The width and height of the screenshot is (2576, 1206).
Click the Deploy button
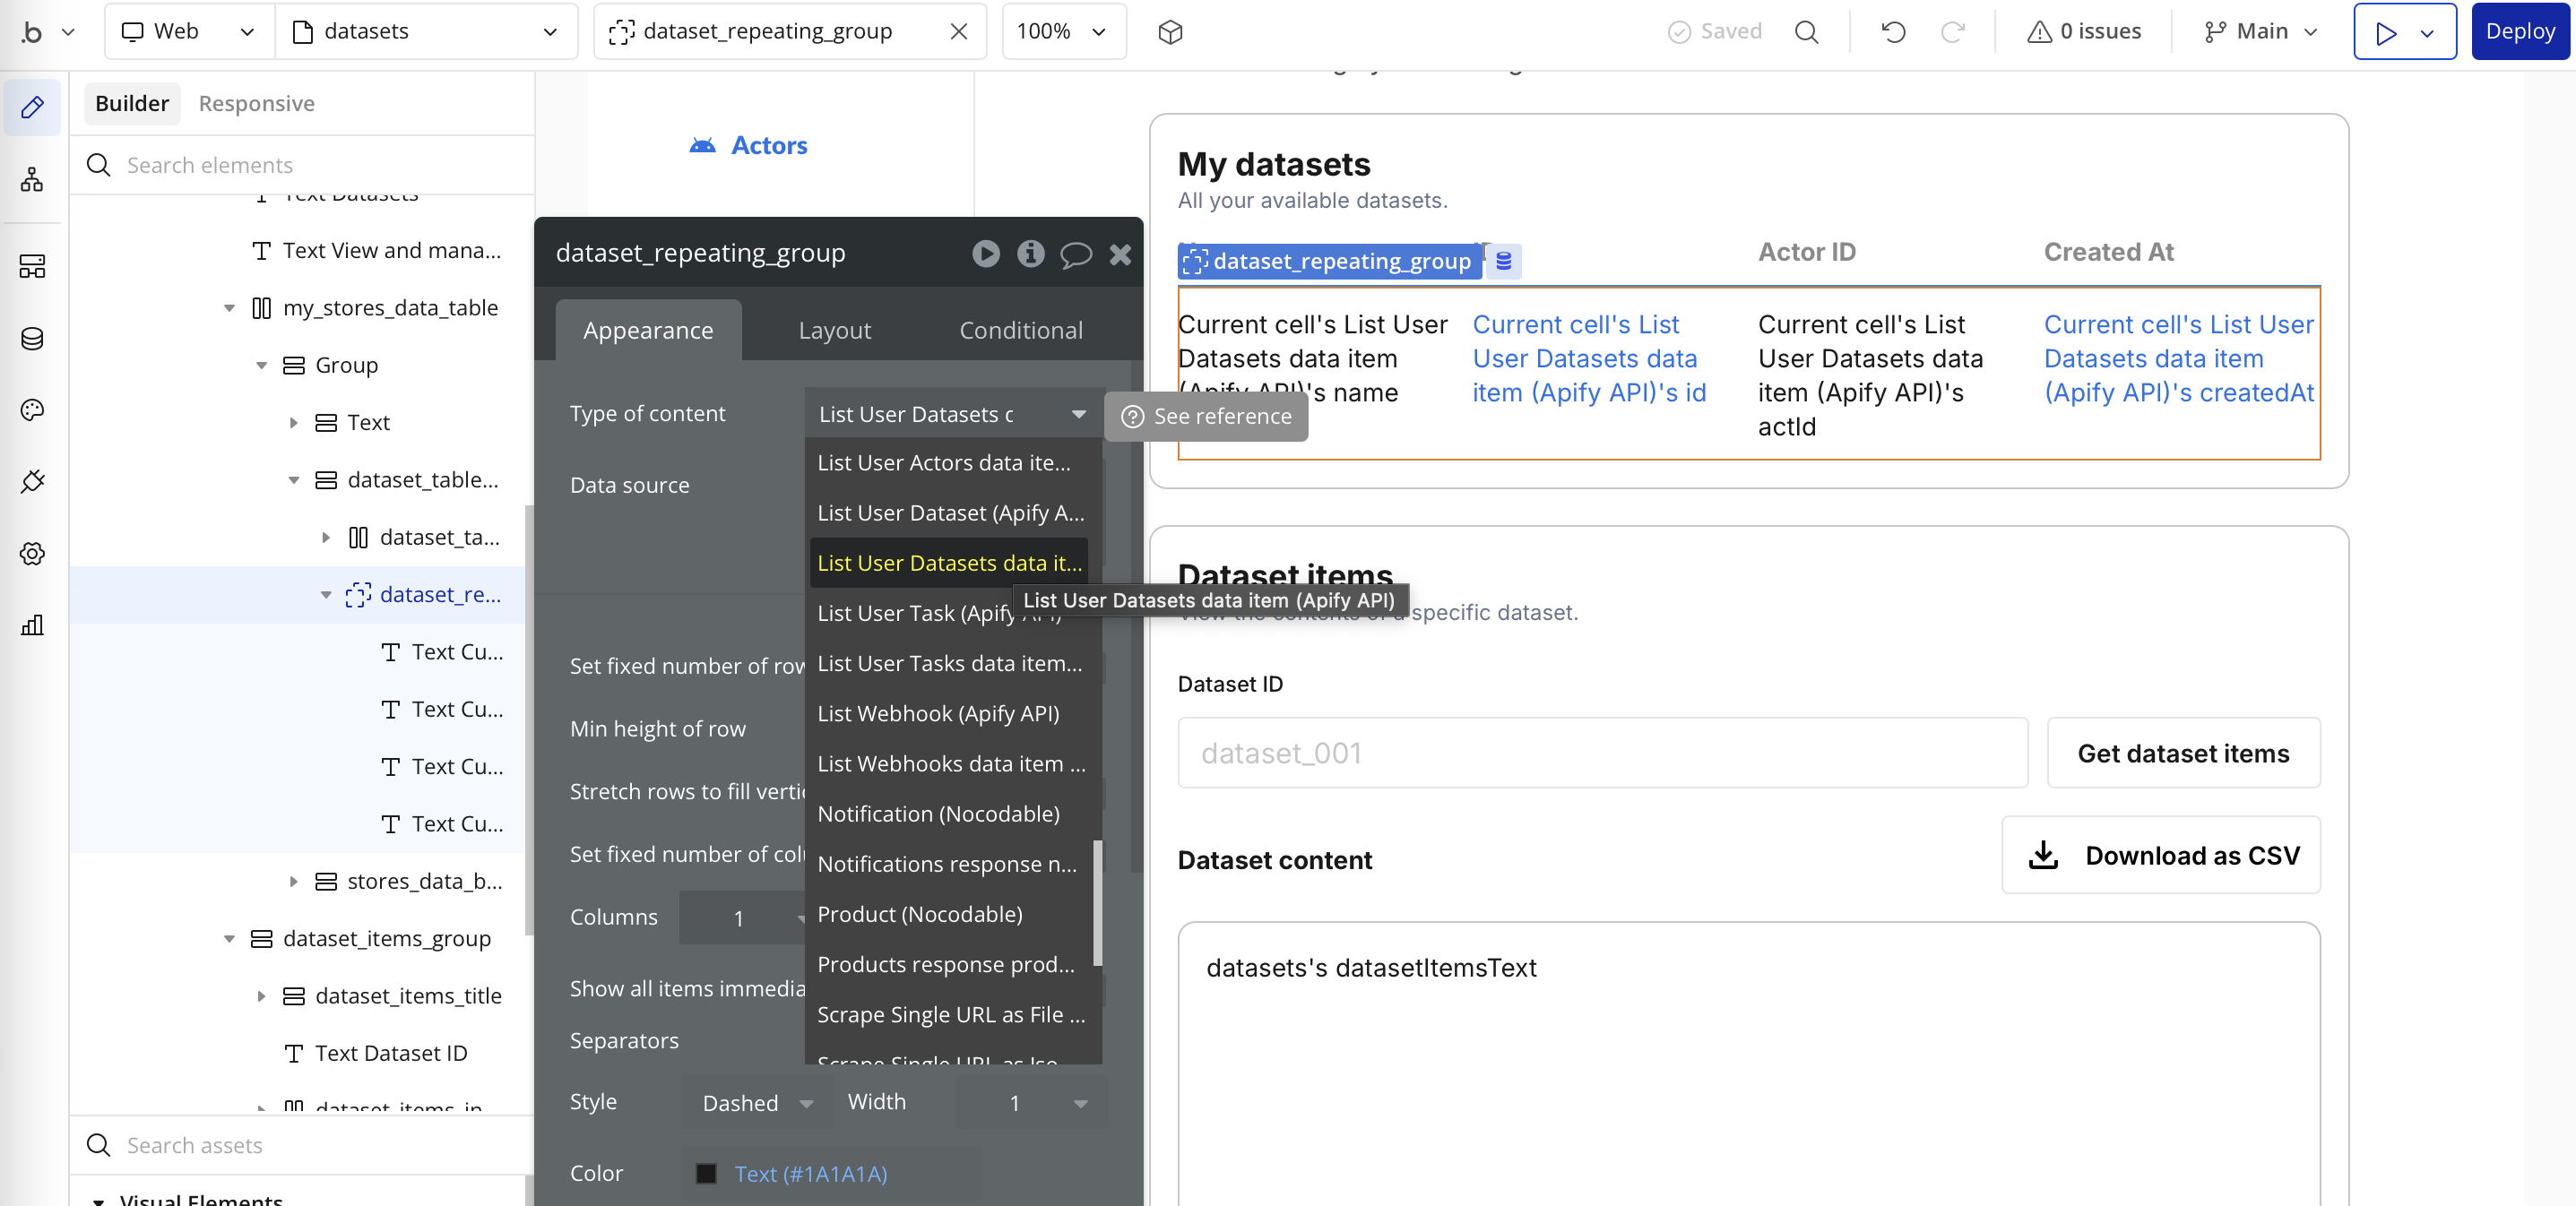click(2520, 31)
